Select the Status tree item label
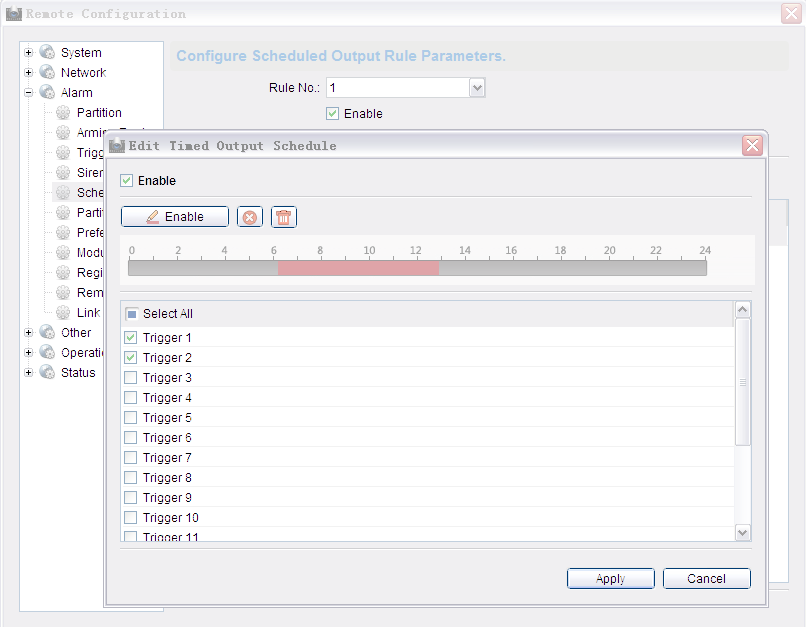Viewport: 806px width, 627px height. point(78,373)
